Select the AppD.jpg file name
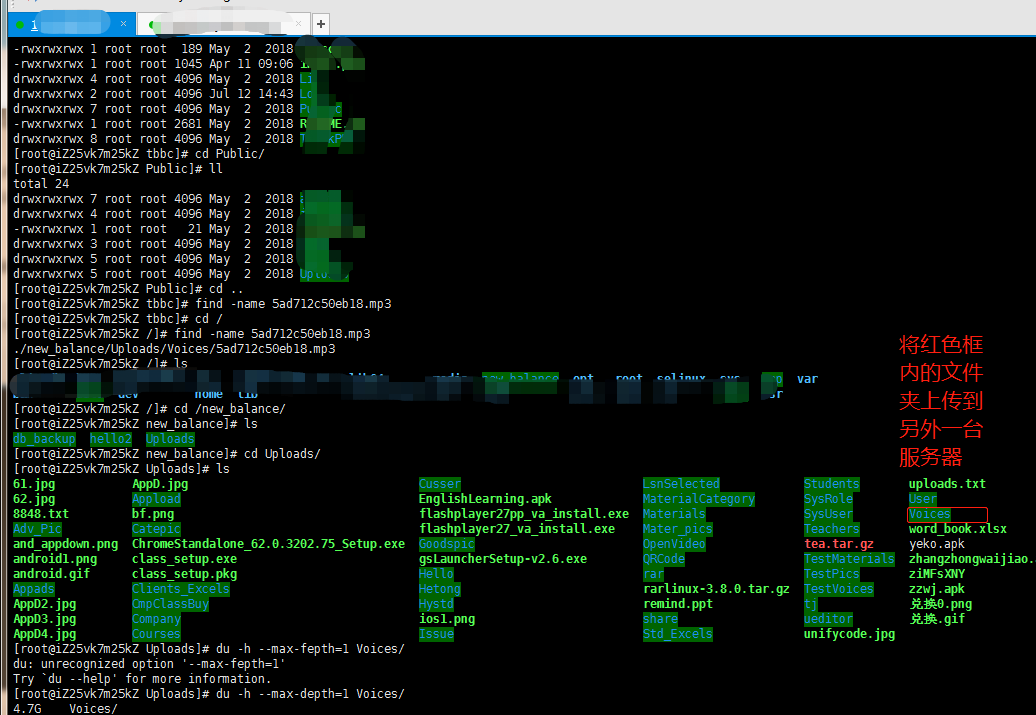This screenshot has width=1036, height=715. (160, 484)
